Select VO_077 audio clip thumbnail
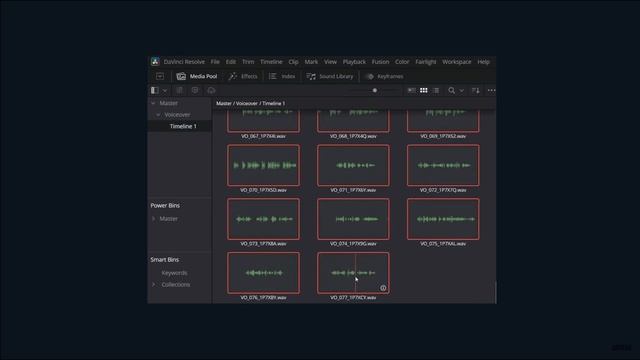The height and width of the screenshot is (360, 640). pos(353,273)
